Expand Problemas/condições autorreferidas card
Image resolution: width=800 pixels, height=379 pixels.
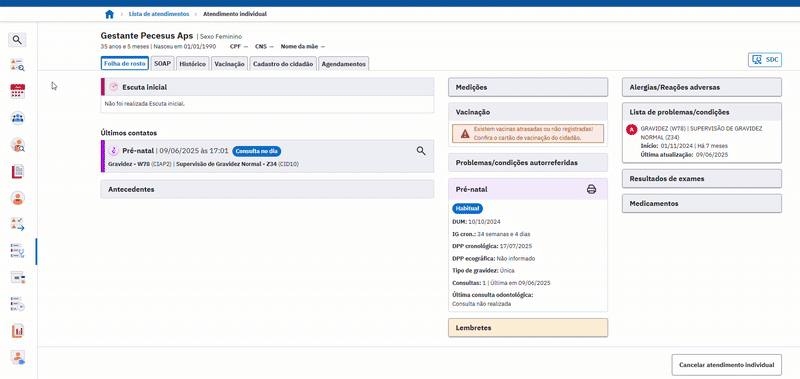pyautogui.click(x=528, y=163)
